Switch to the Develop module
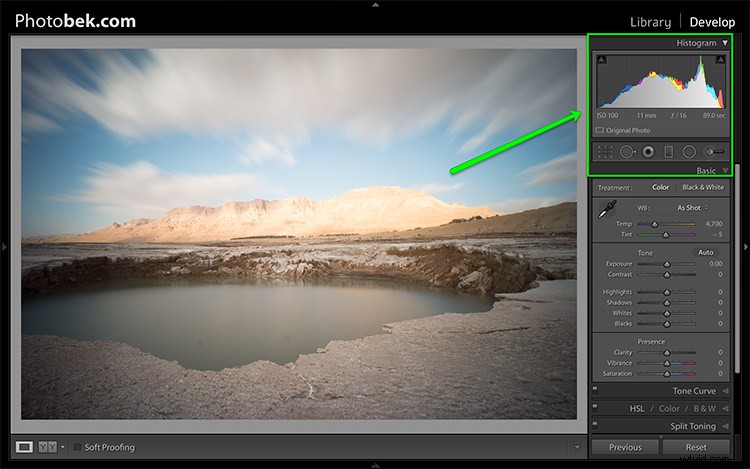750x469 pixels. [x=712, y=22]
